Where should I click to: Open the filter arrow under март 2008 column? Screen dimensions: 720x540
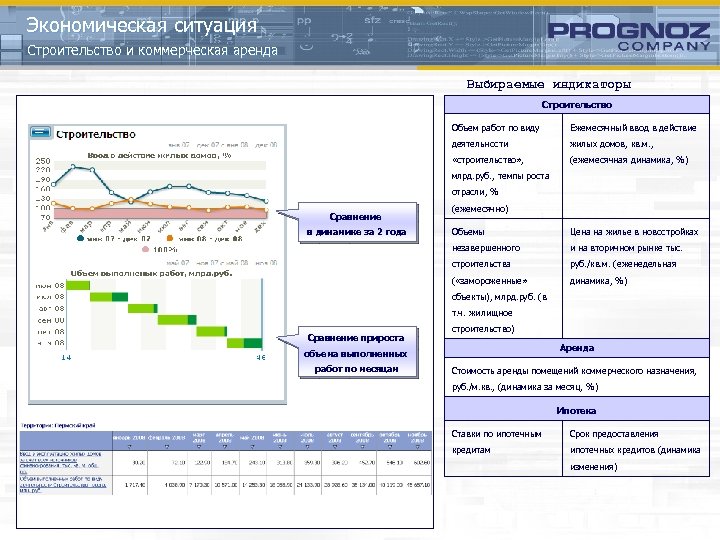click(198, 446)
